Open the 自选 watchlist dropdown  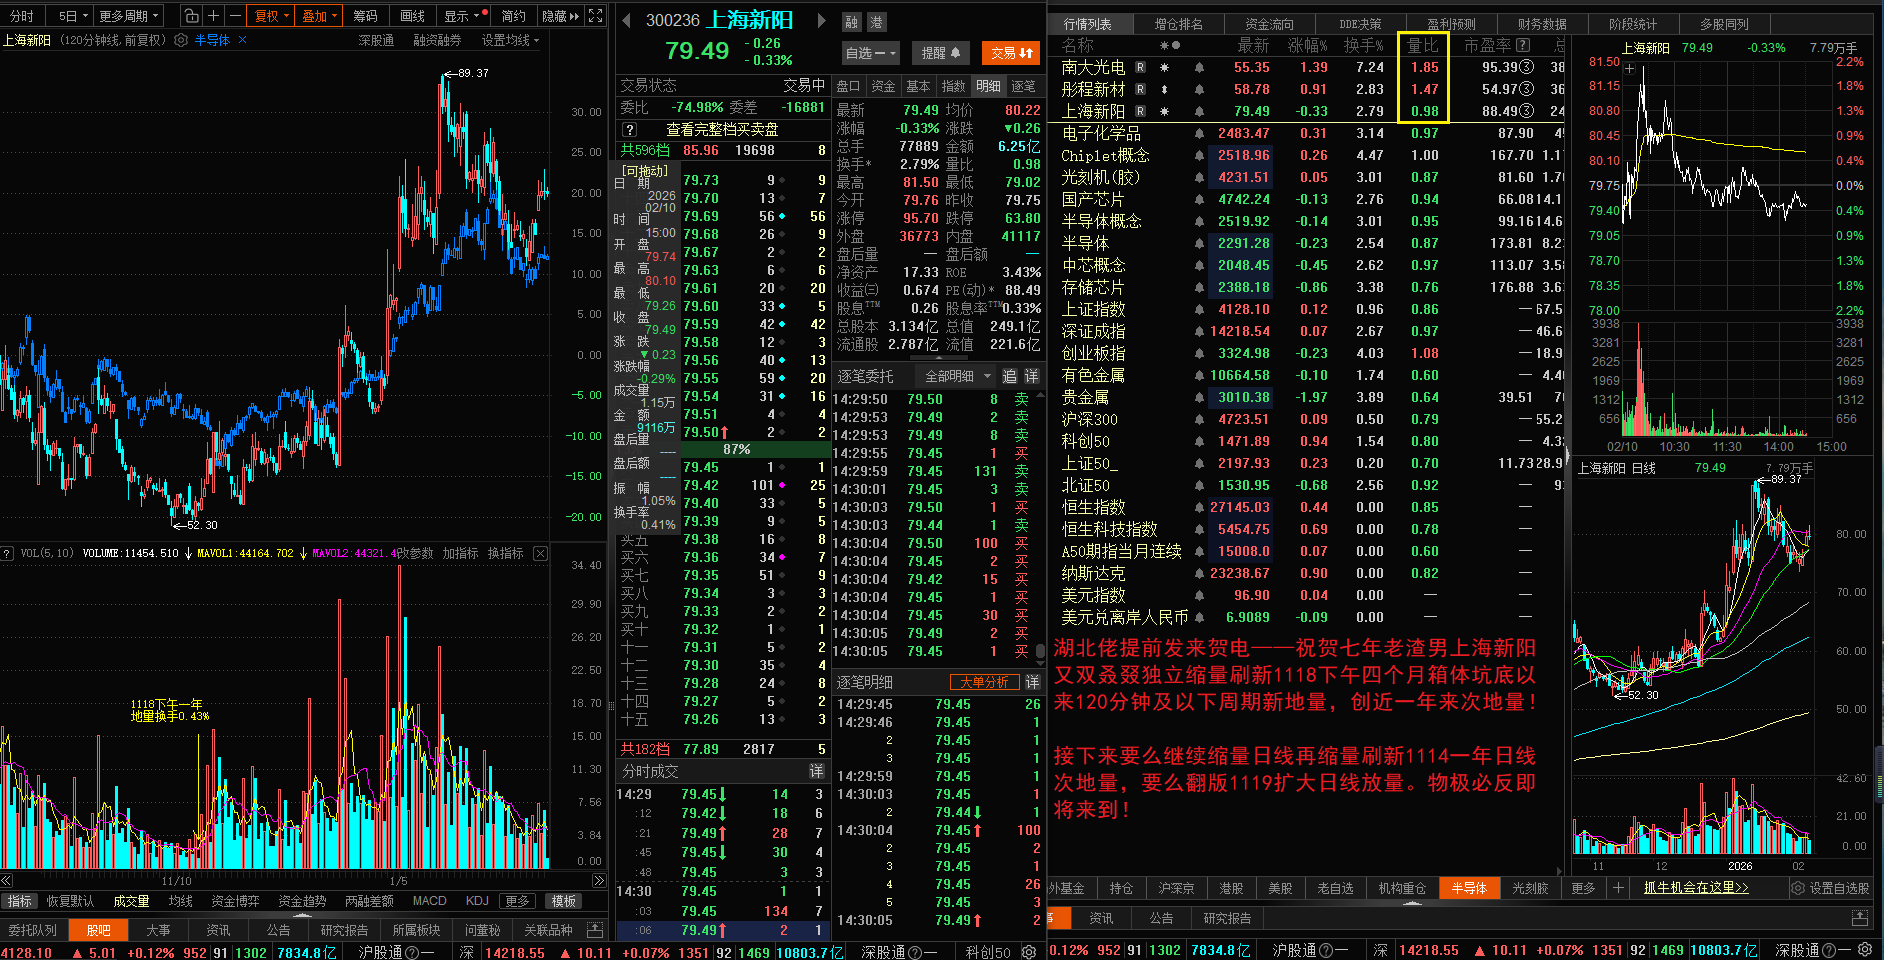click(870, 53)
